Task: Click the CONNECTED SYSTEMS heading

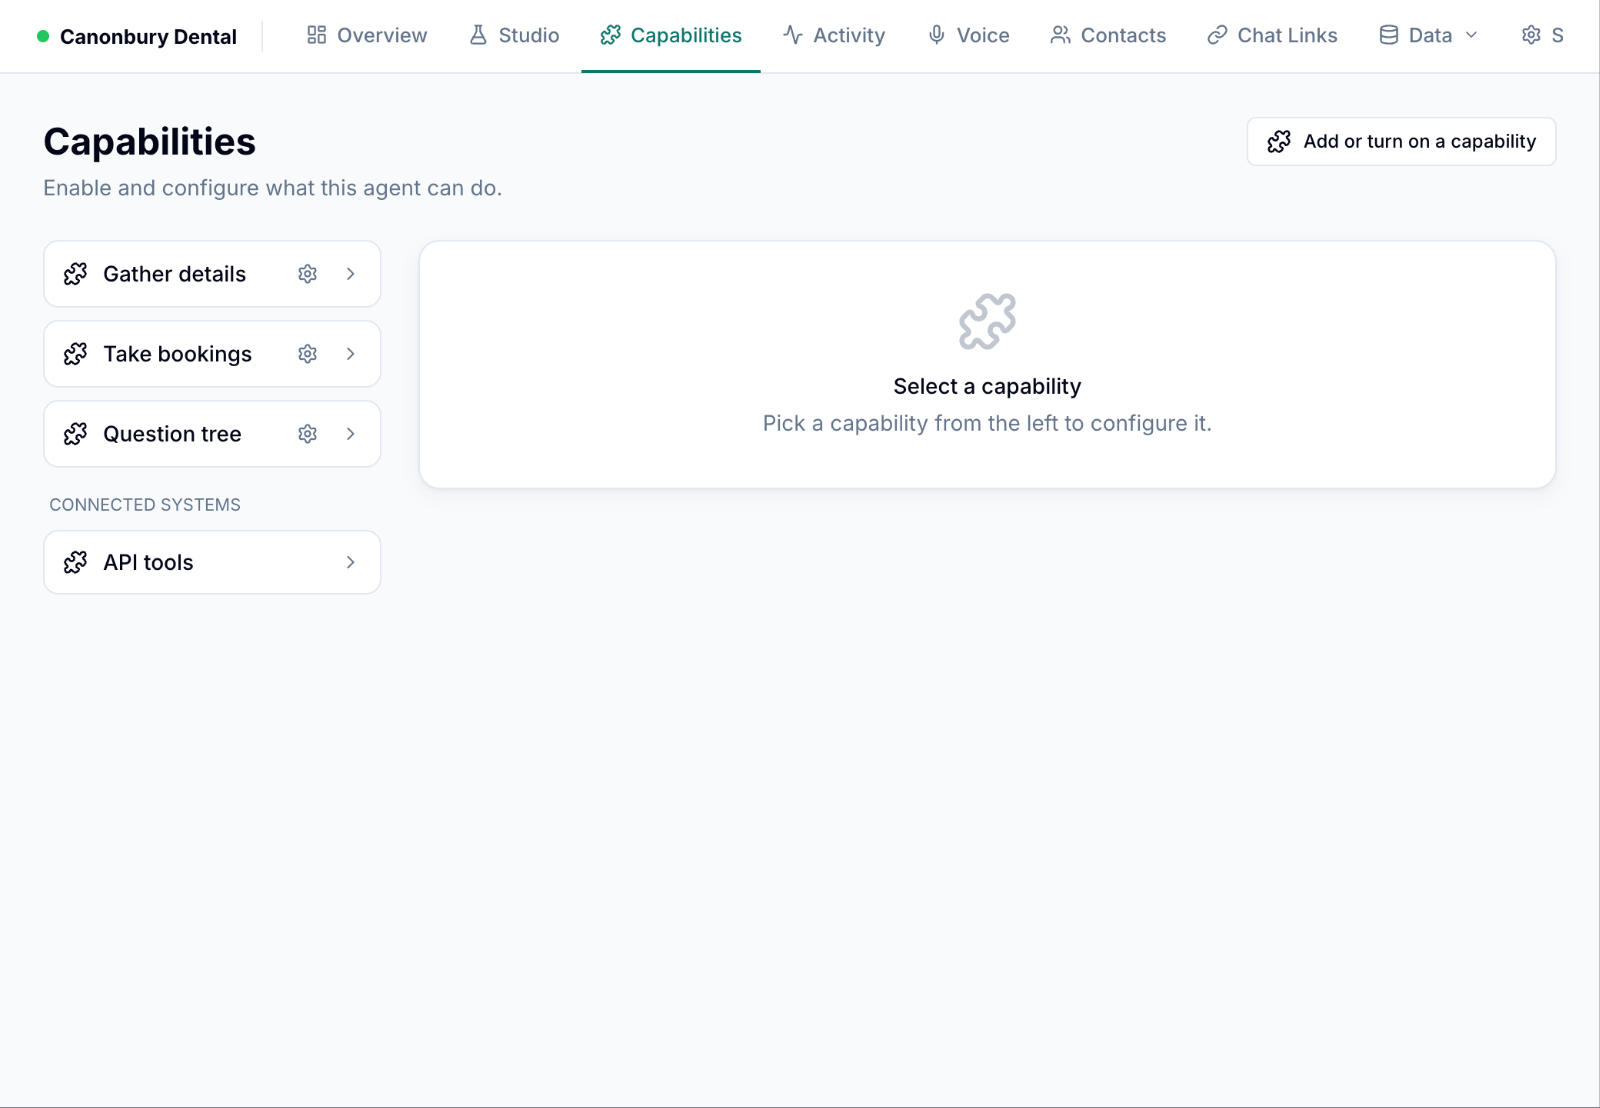Action: click(145, 505)
